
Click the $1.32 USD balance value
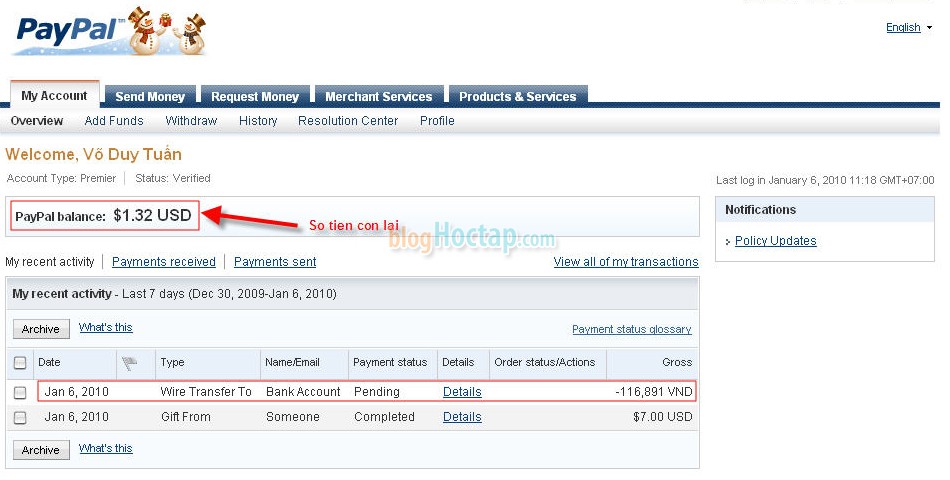(x=152, y=215)
